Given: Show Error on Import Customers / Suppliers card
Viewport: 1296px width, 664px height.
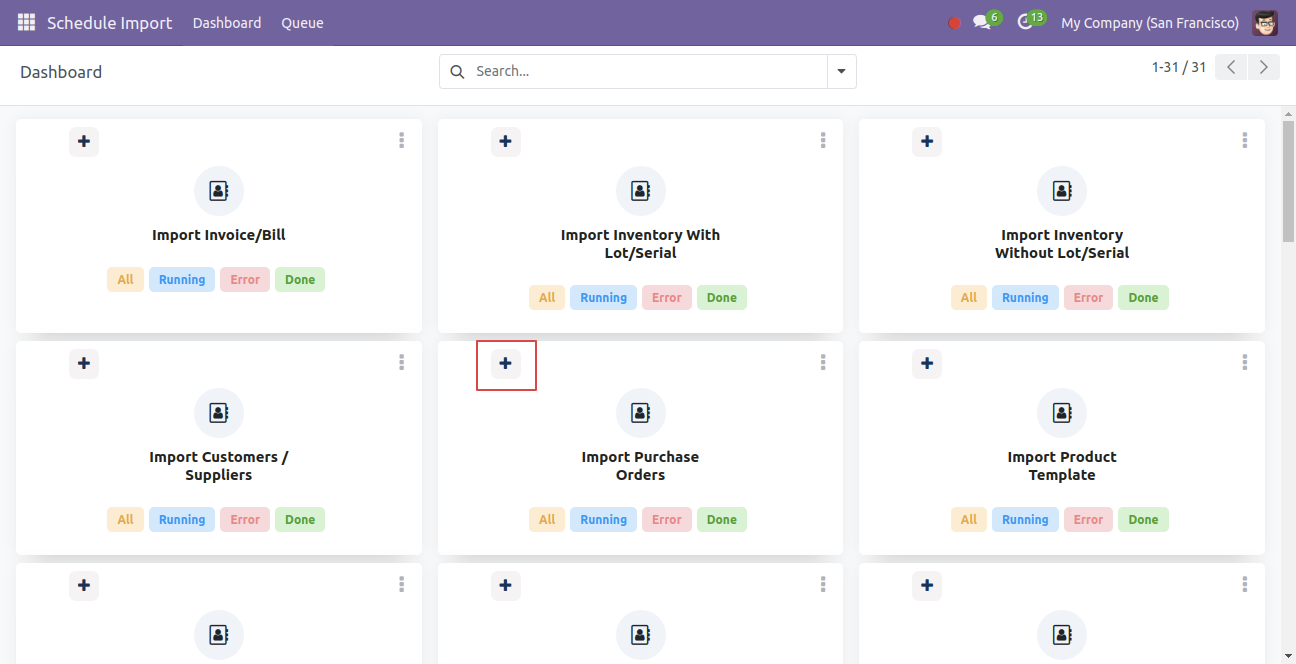Looking at the screenshot, I should coord(245,520).
